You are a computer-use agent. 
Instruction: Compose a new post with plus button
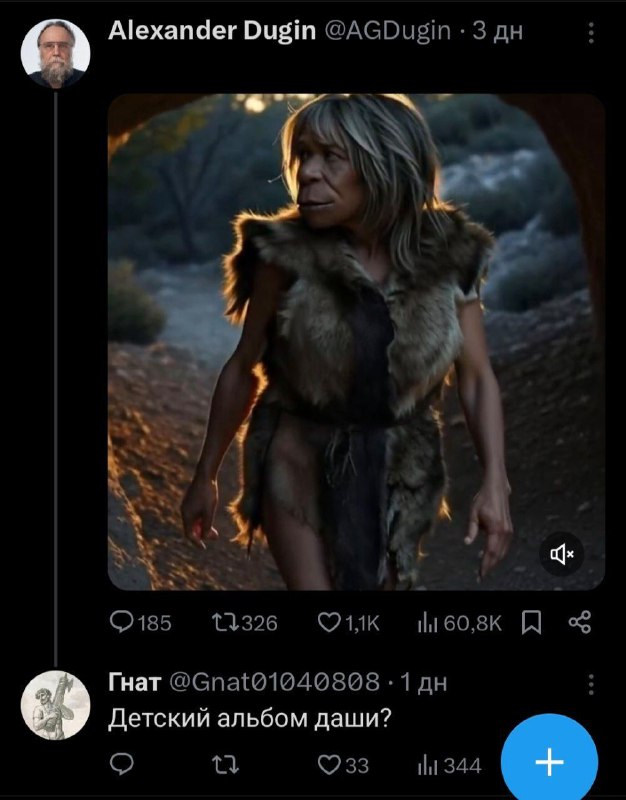click(549, 763)
